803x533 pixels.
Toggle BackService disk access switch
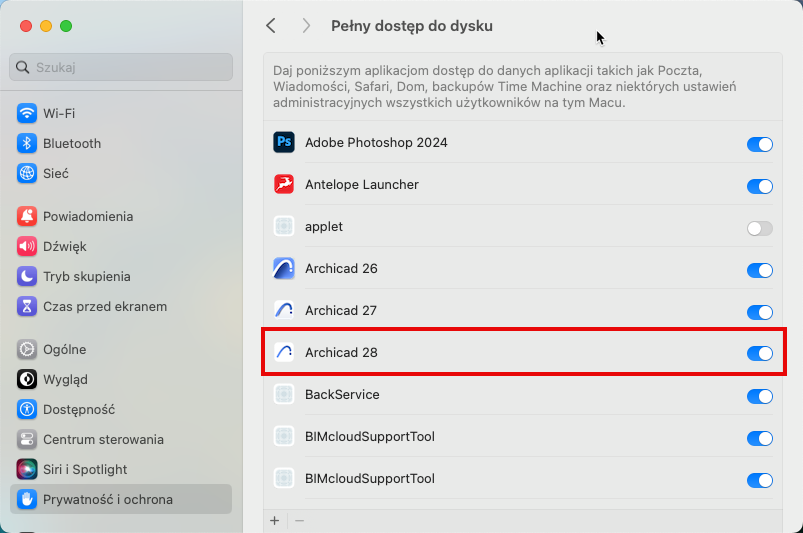click(759, 396)
